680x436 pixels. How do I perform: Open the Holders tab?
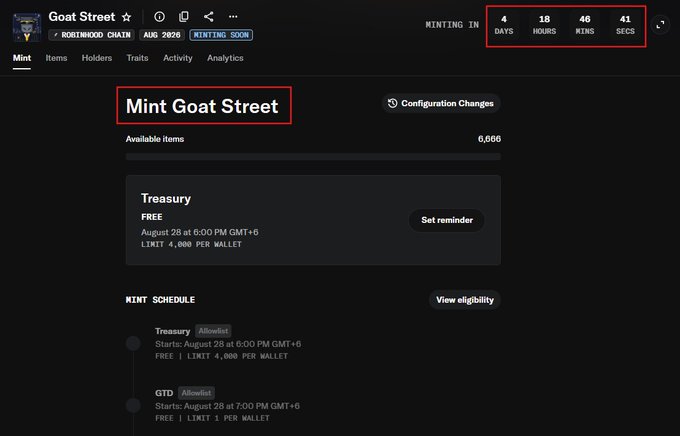97,58
